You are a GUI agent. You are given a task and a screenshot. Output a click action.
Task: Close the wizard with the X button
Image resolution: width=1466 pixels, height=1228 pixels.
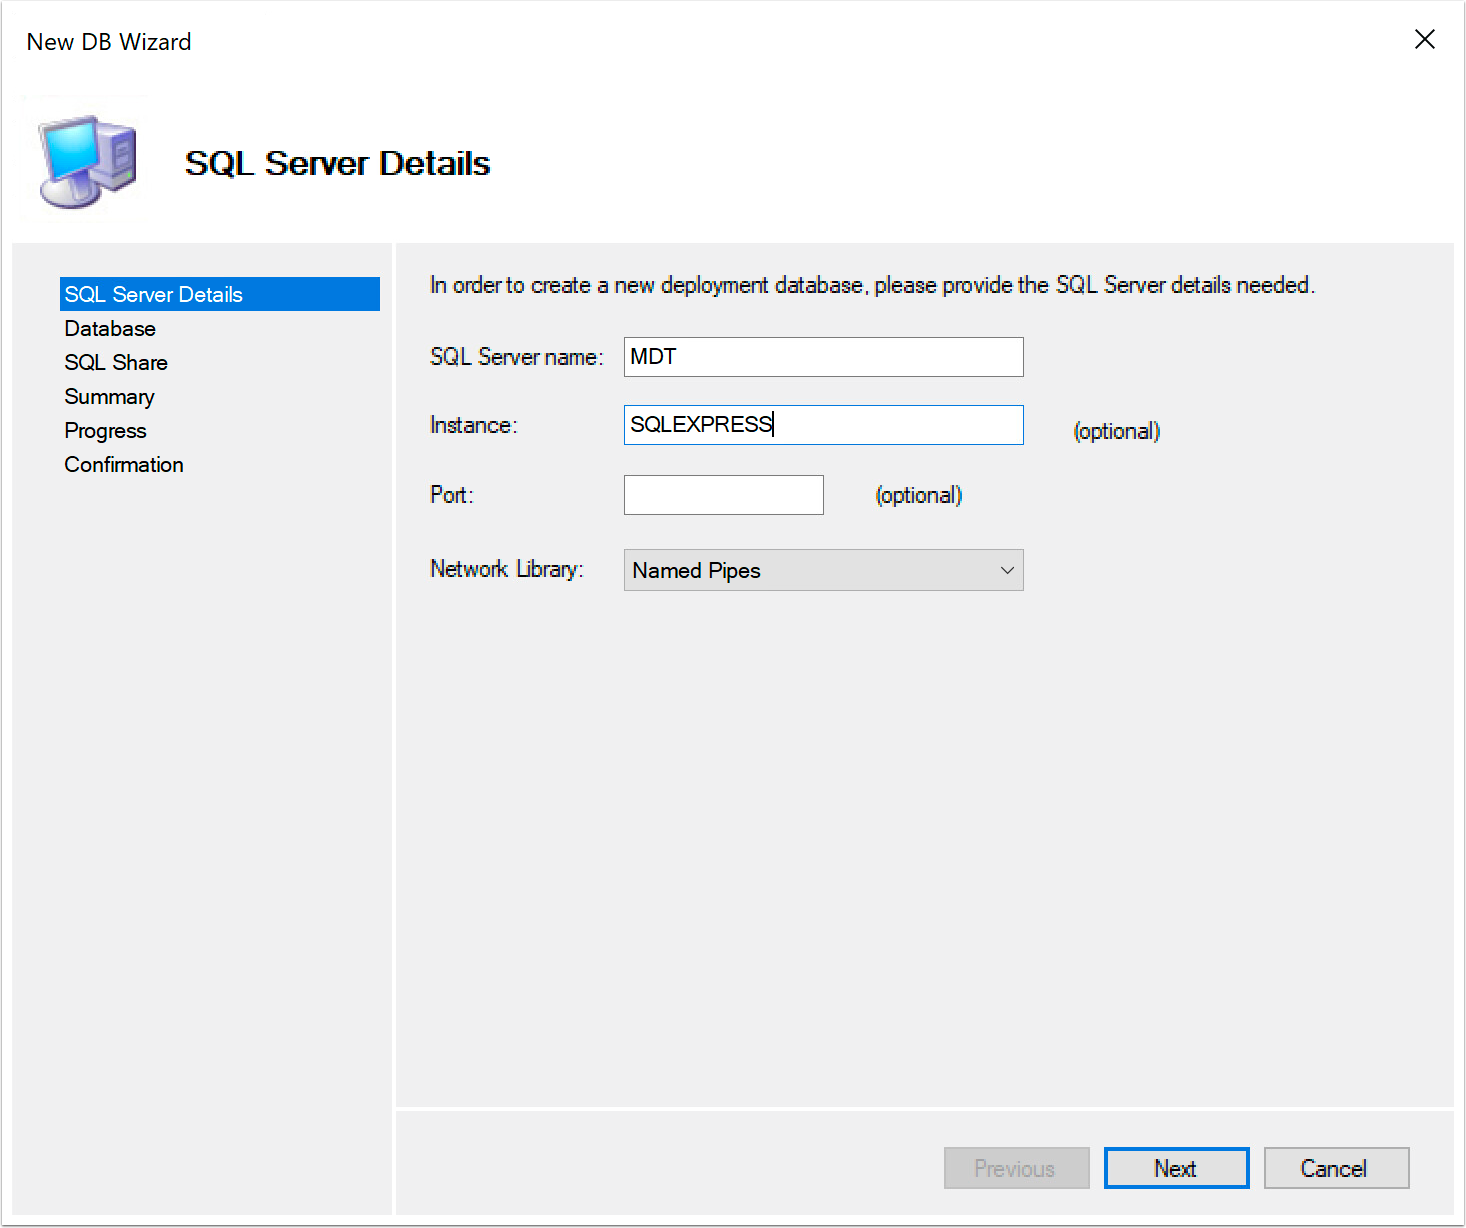point(1424,39)
